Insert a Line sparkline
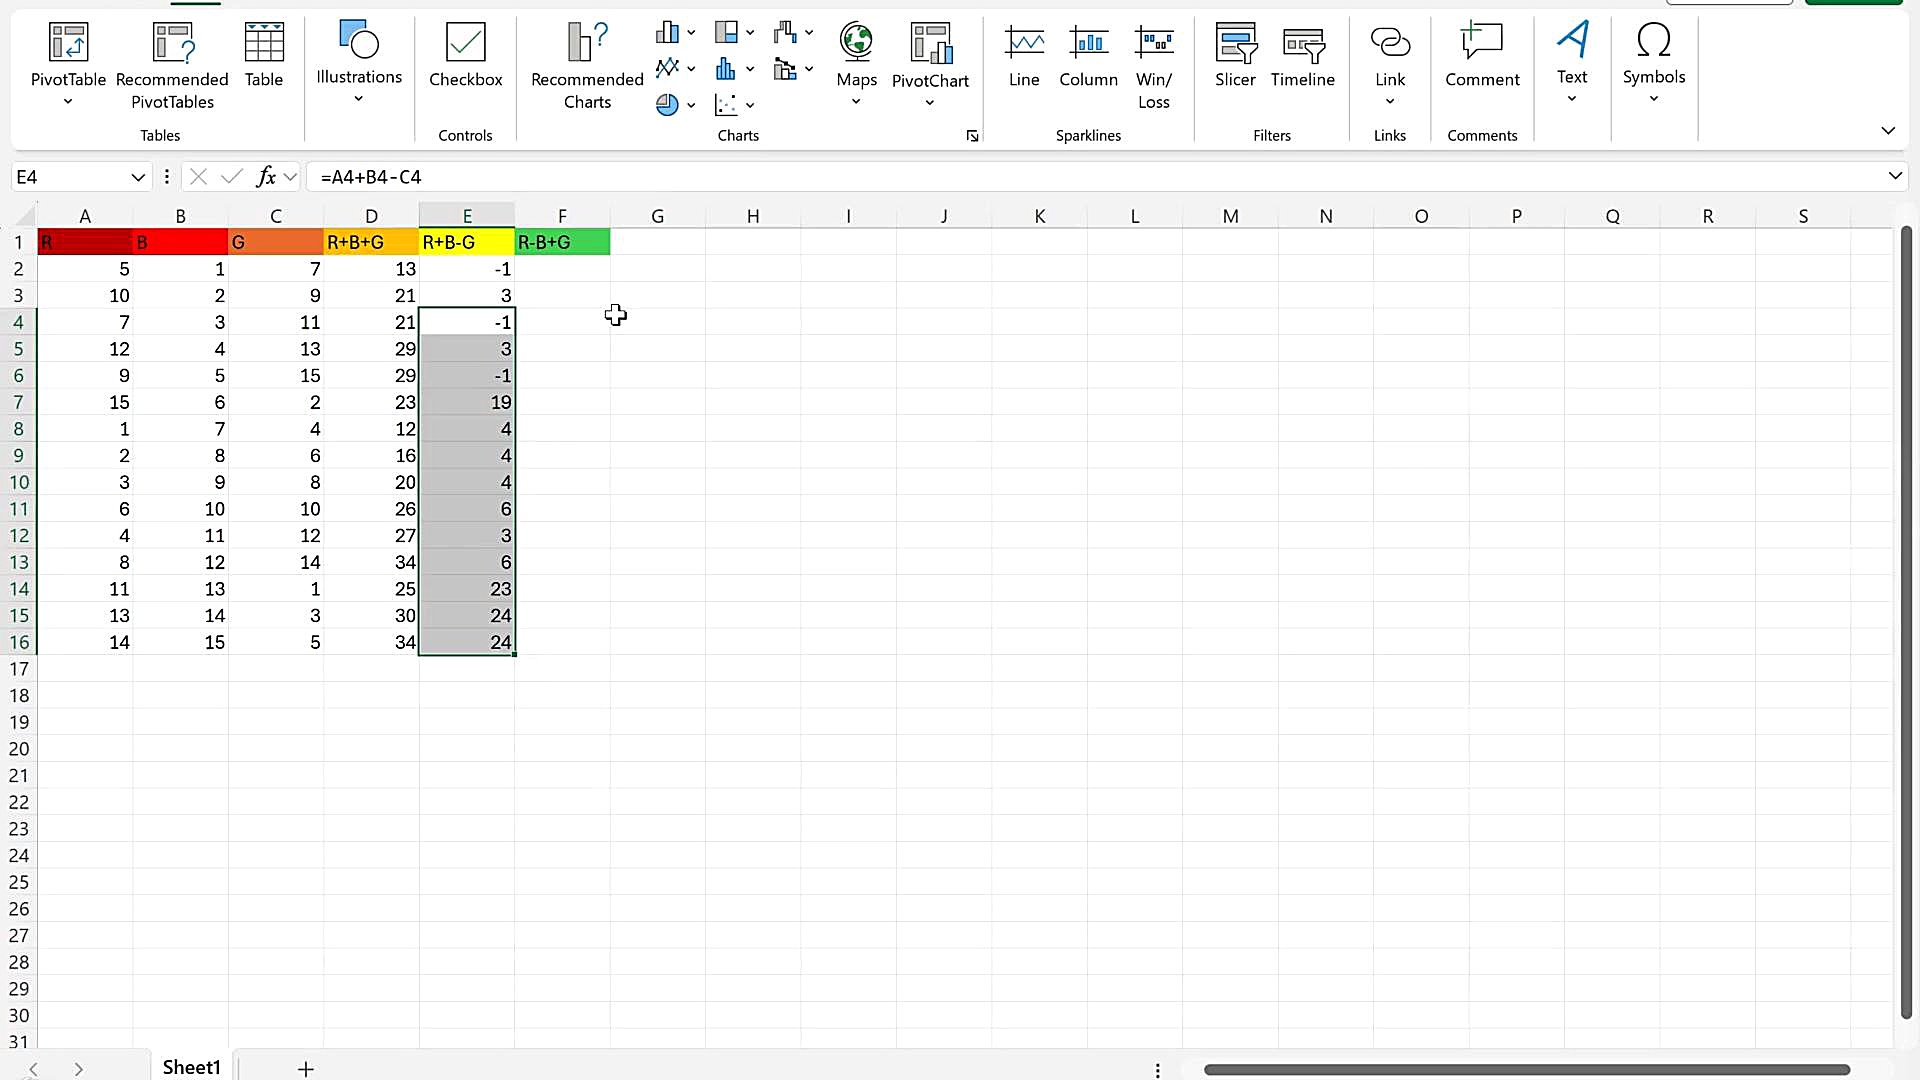This screenshot has width=1920, height=1080. coord(1024,56)
